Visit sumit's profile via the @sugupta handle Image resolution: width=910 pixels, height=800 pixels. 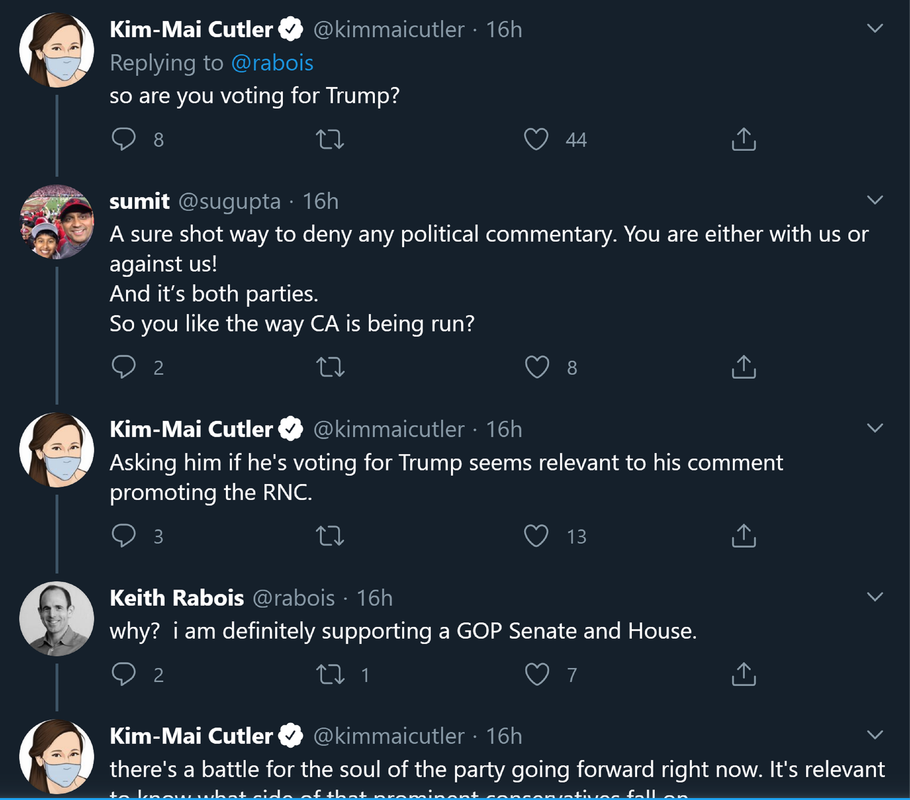(229, 201)
